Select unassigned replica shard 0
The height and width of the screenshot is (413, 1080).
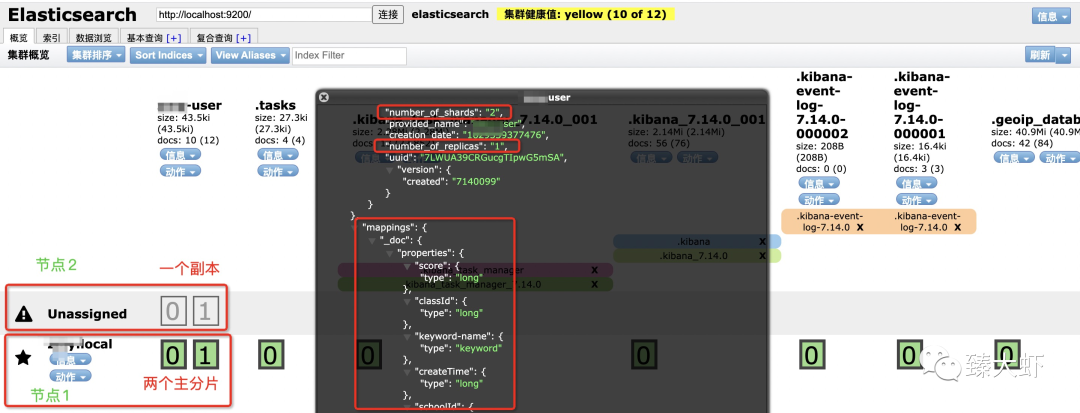point(173,313)
